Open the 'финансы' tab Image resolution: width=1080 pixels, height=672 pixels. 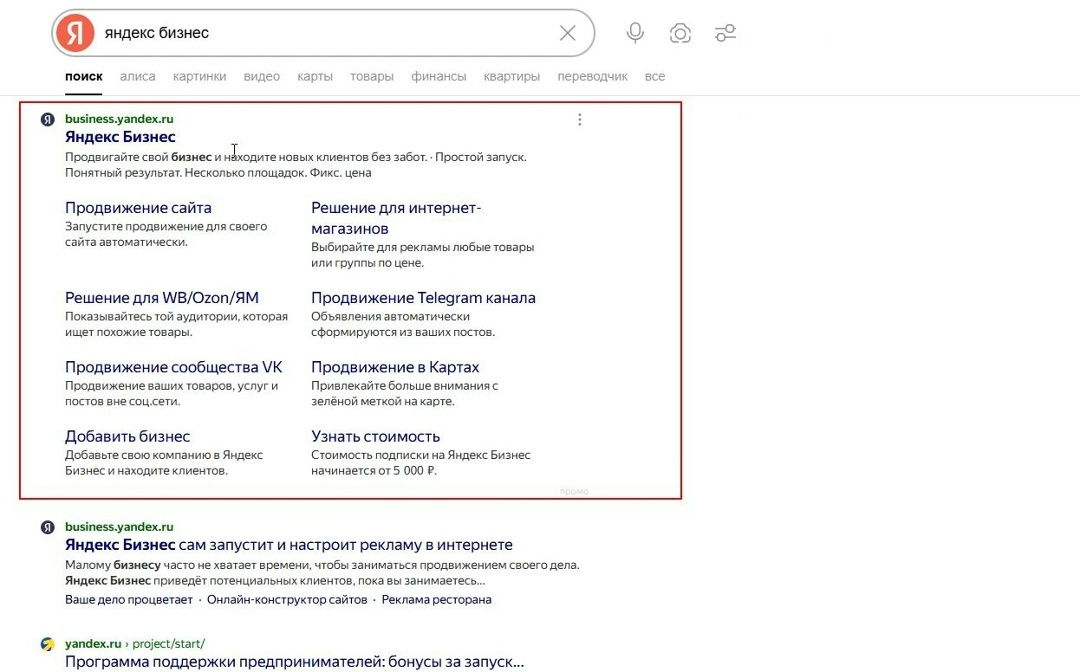(x=439, y=76)
